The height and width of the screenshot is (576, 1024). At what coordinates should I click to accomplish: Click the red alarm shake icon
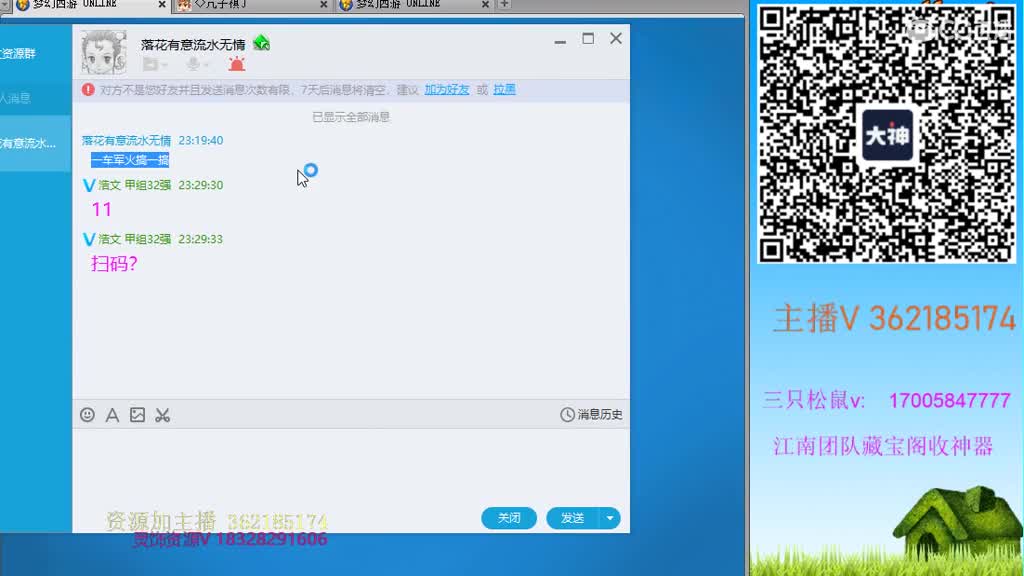pos(237,63)
